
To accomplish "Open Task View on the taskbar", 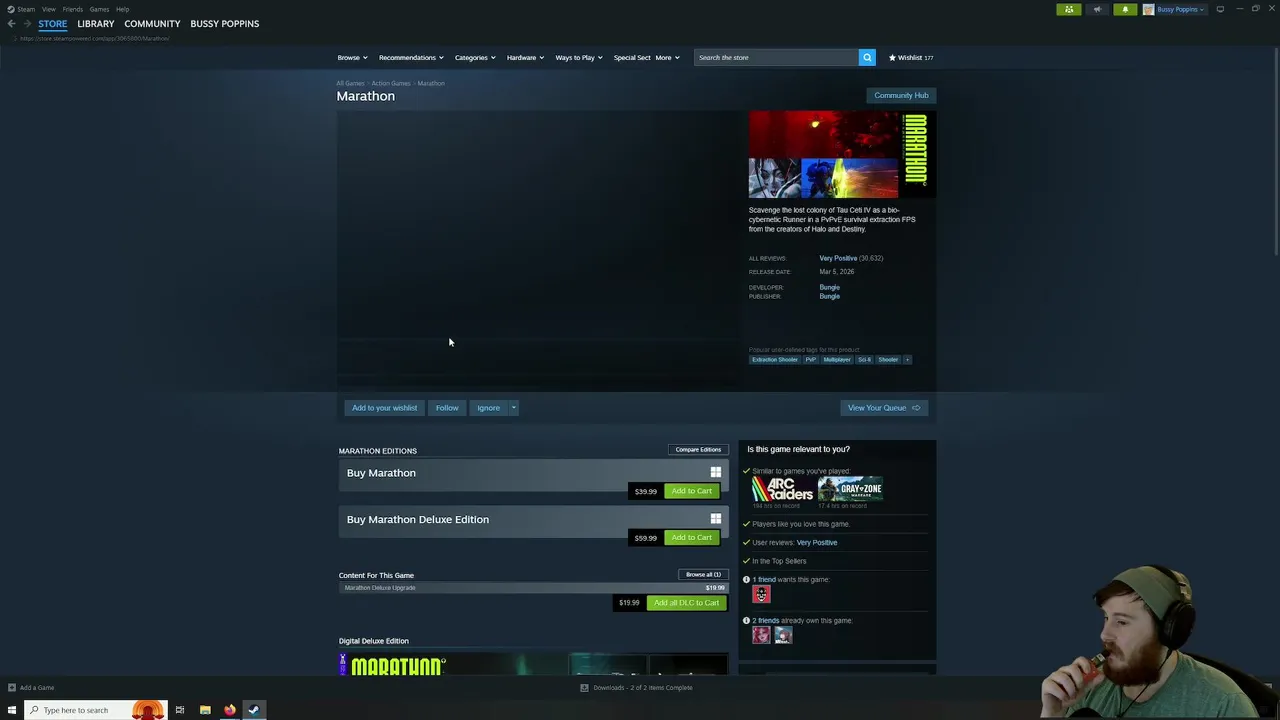I will pyautogui.click(x=180, y=710).
